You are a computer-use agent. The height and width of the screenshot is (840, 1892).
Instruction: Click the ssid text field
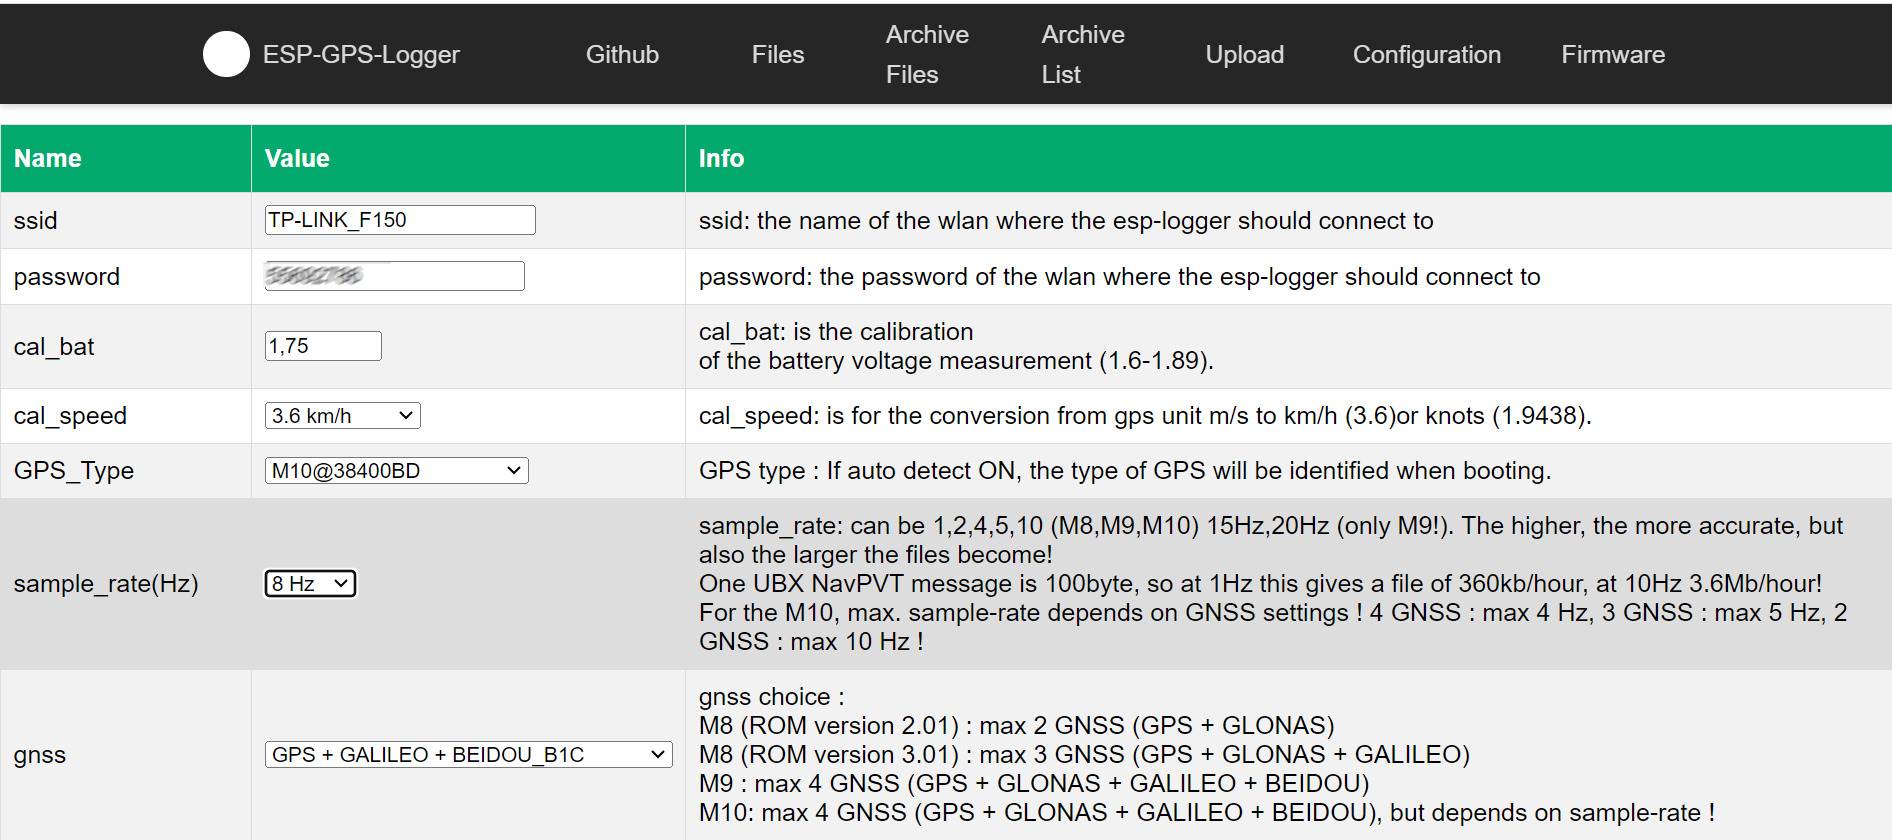399,220
